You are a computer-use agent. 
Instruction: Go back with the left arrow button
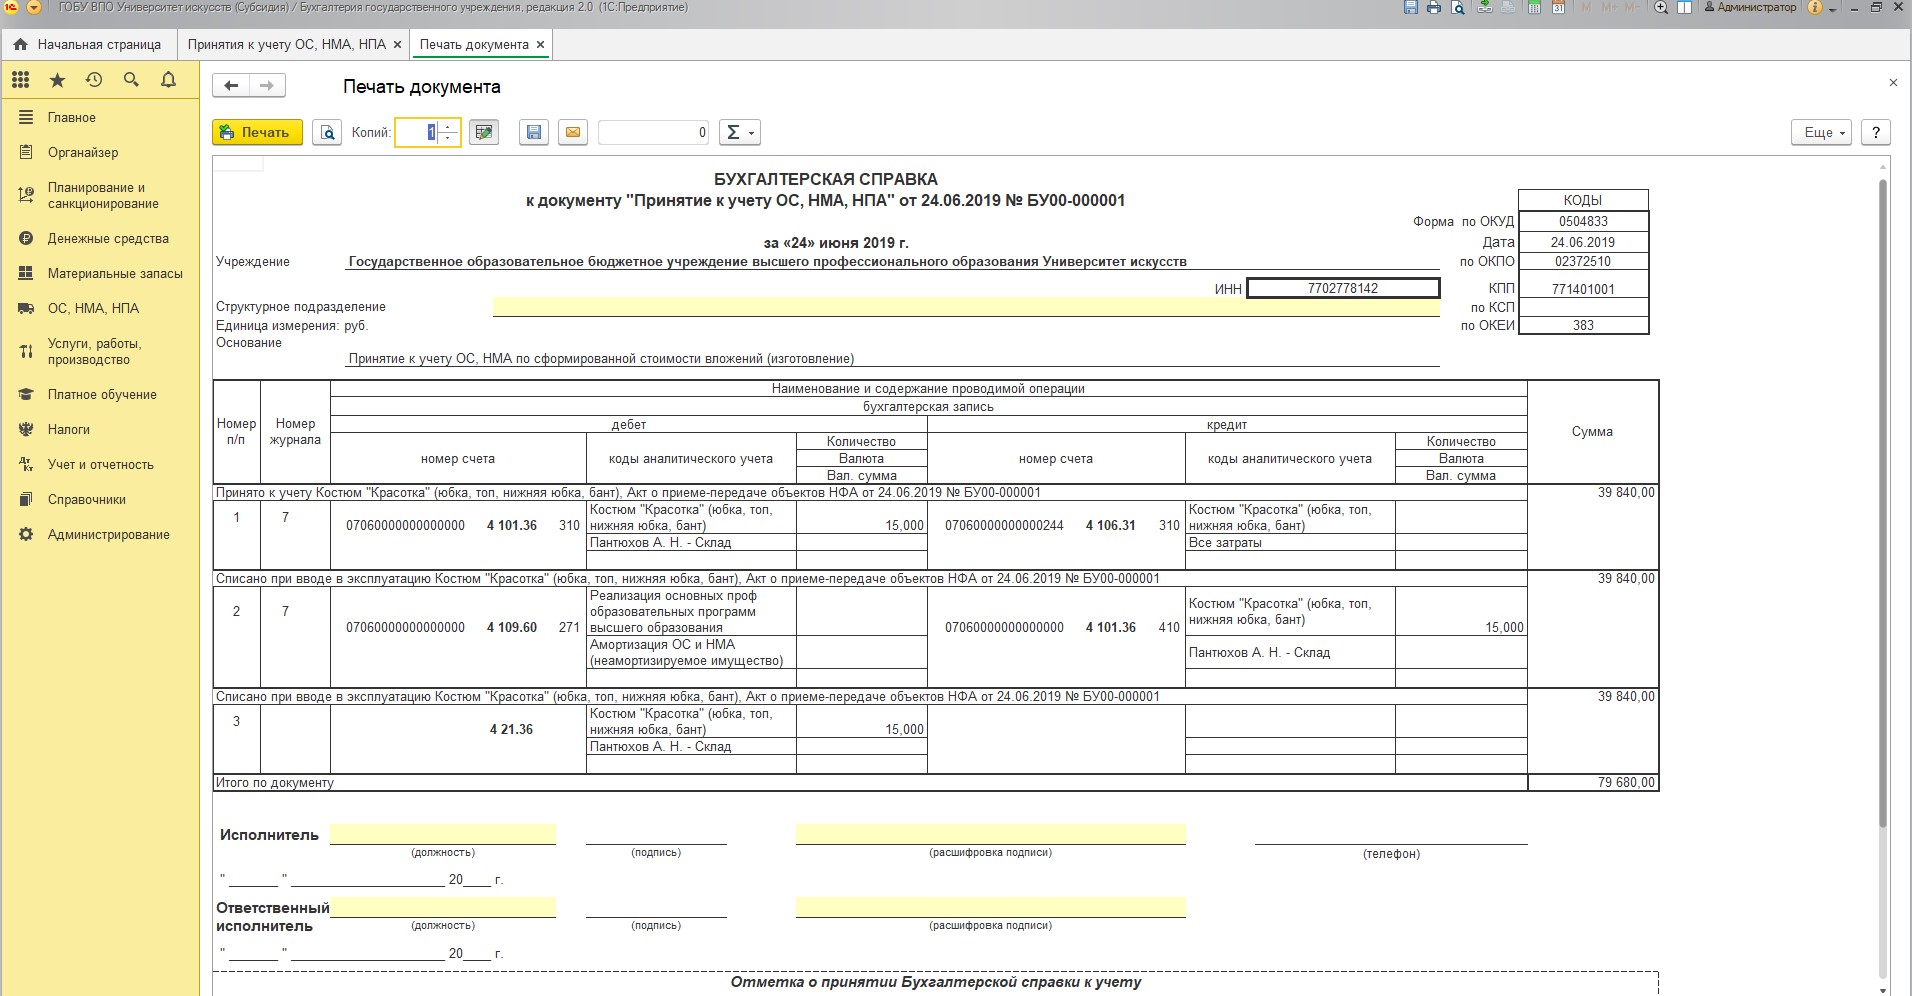pos(231,86)
